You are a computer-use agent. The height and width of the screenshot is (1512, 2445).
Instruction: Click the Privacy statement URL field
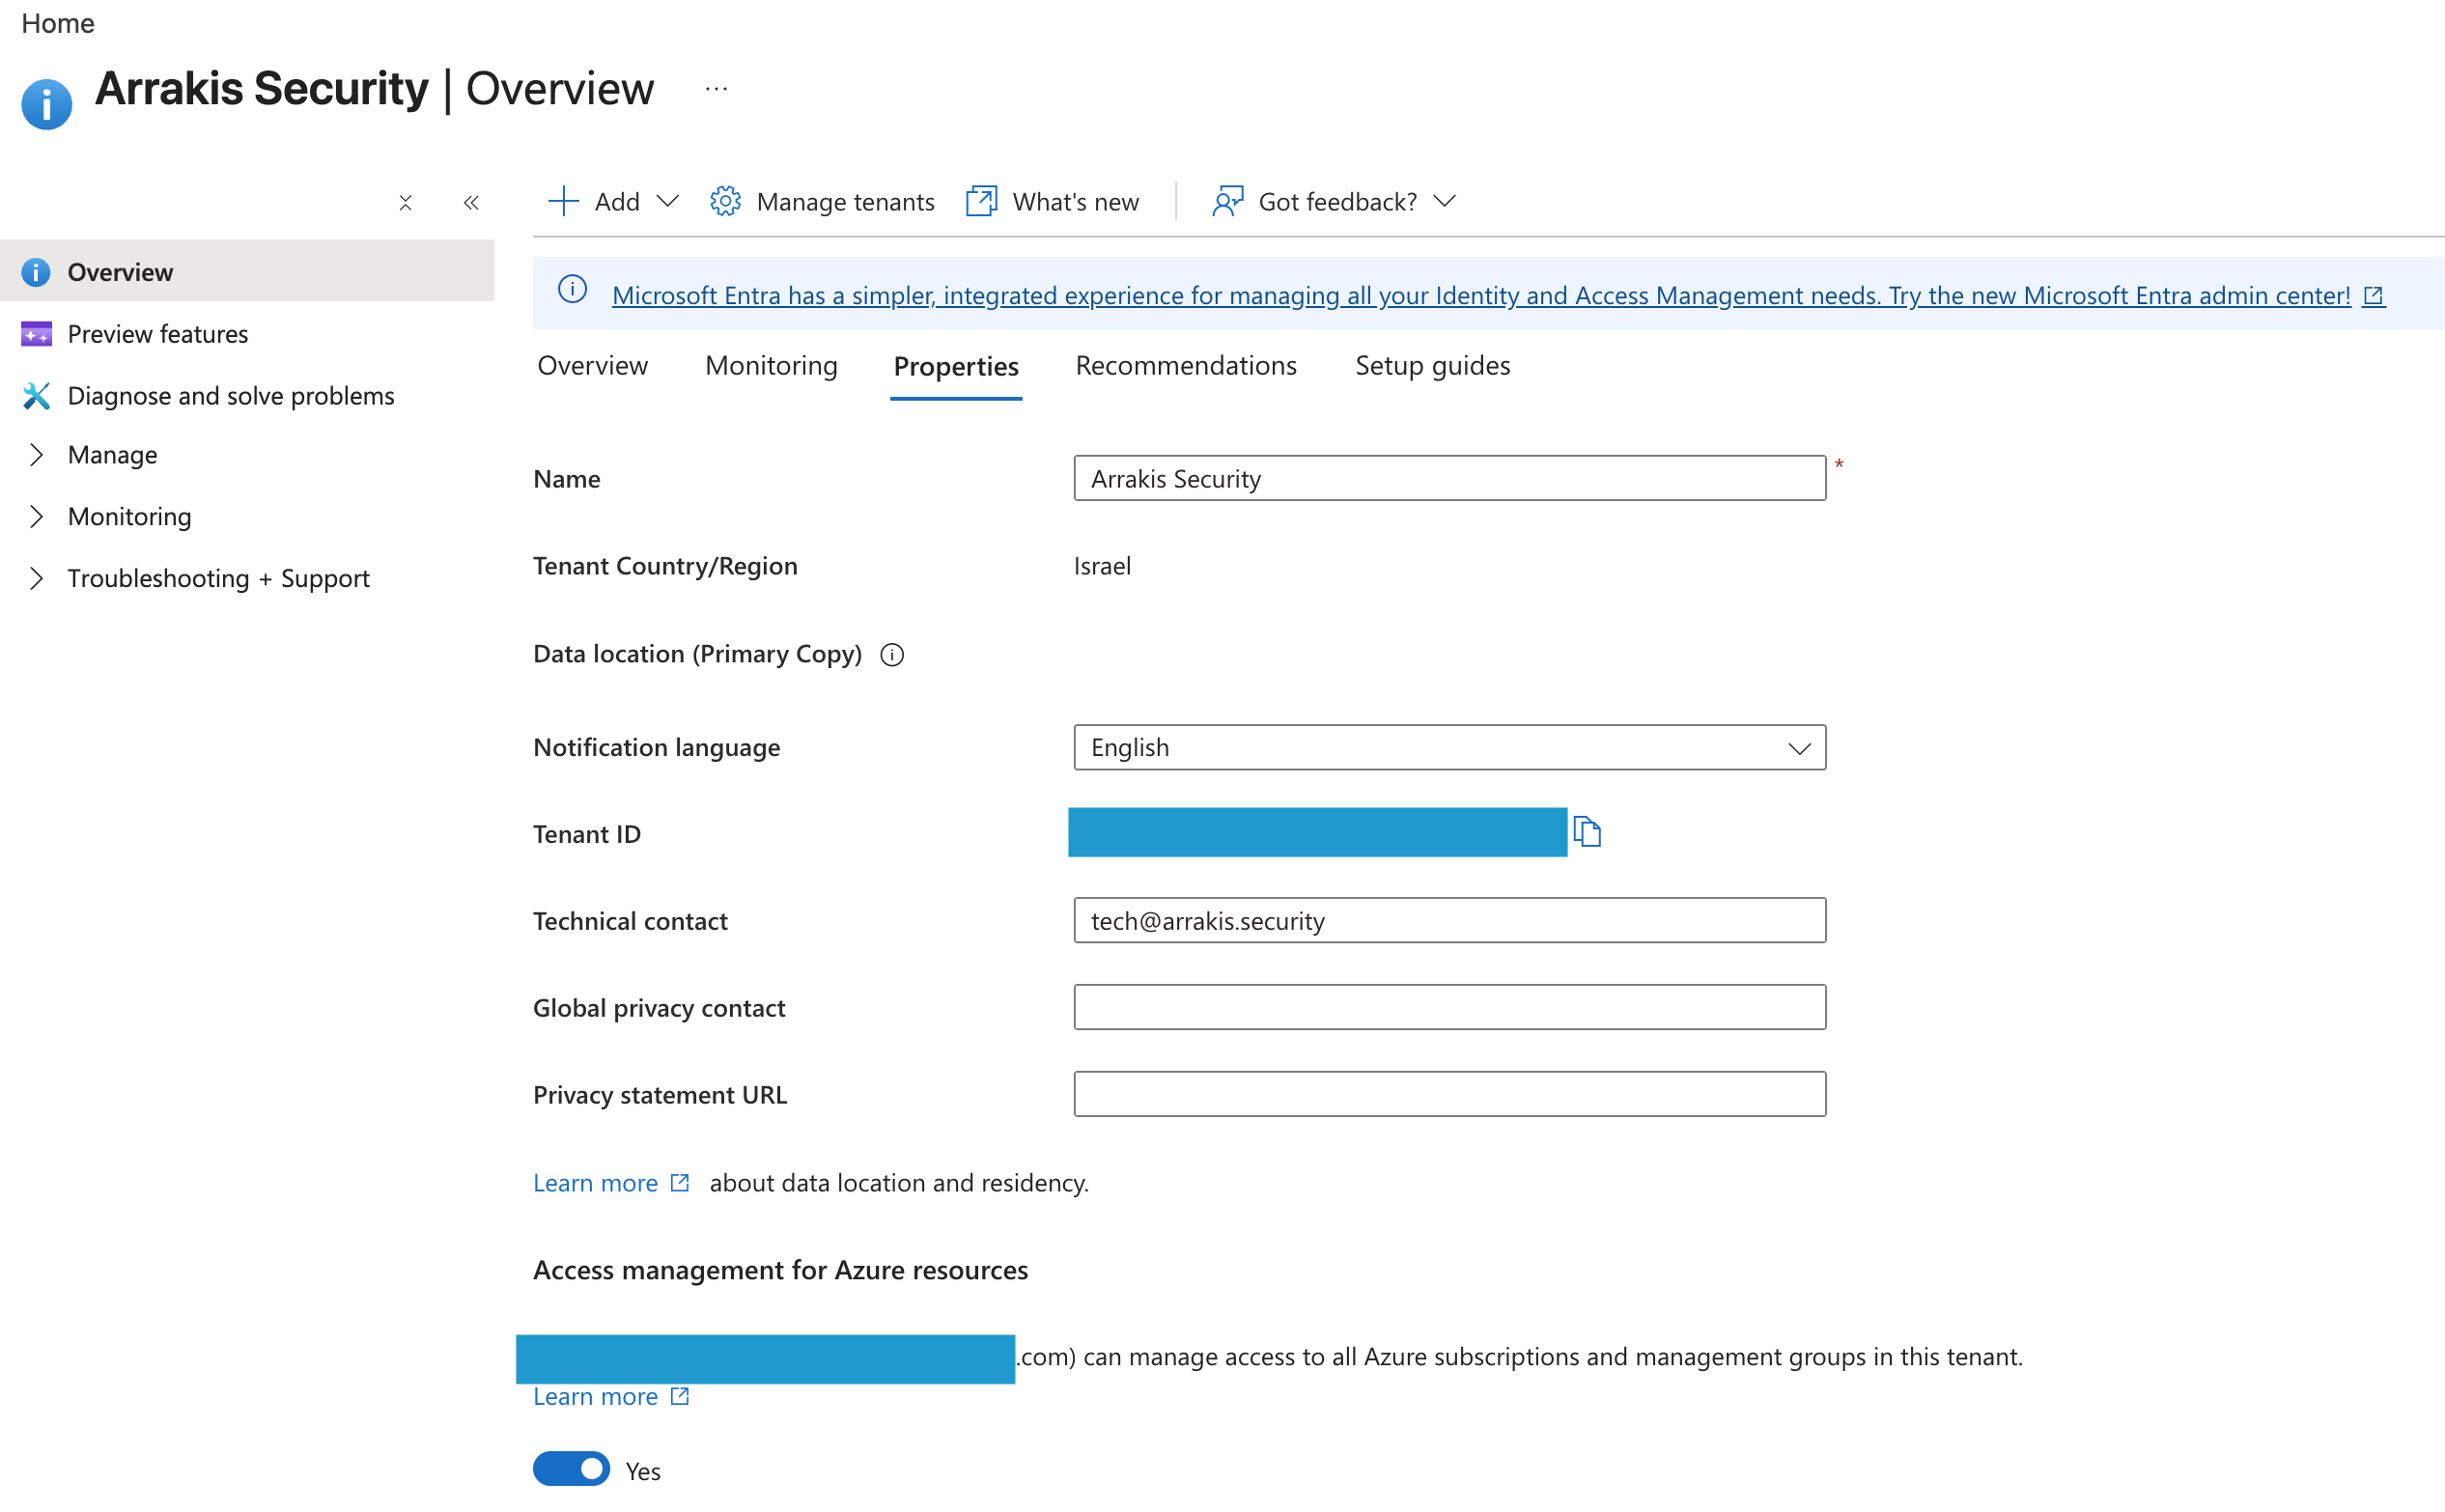point(1449,1094)
